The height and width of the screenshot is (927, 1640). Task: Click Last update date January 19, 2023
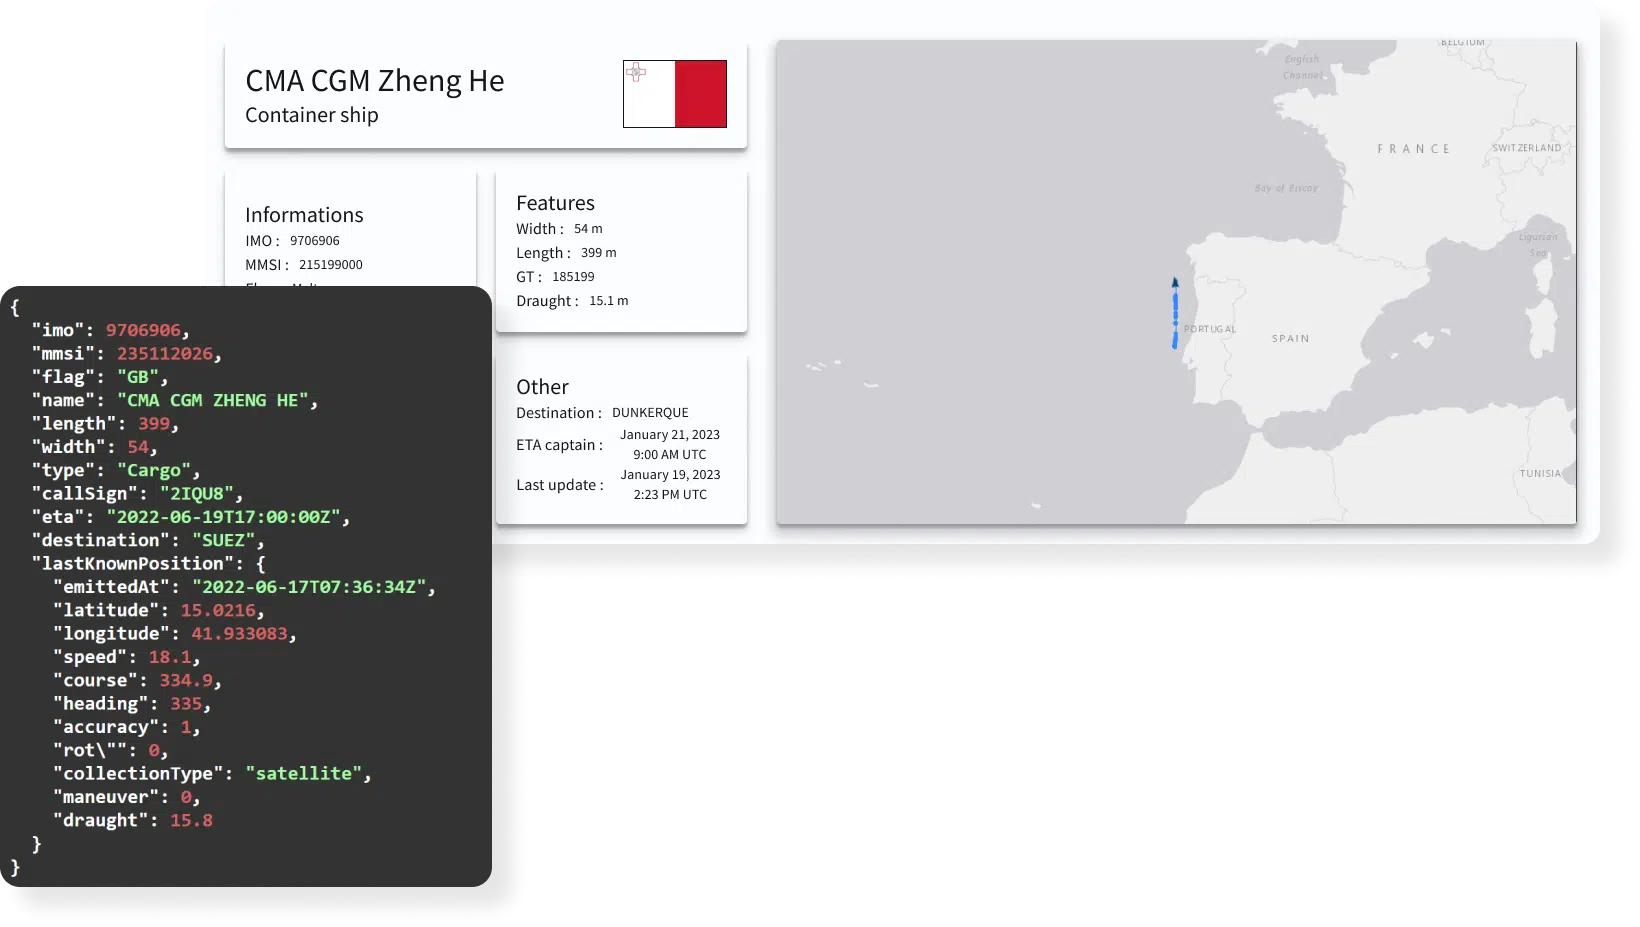670,475
